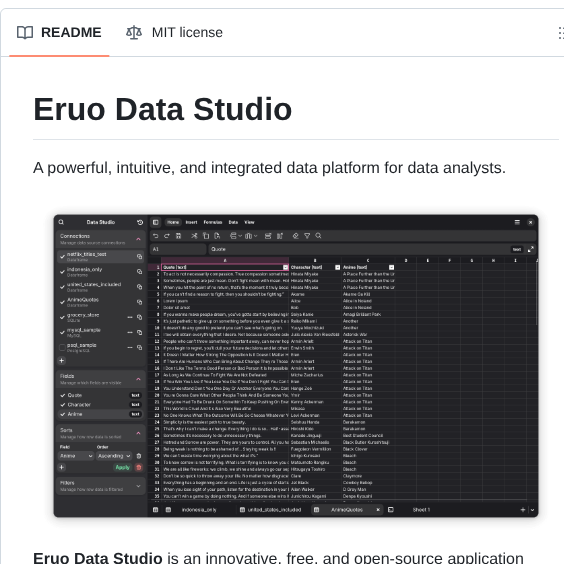Hide the Quote field via its checkmark

coord(63,395)
